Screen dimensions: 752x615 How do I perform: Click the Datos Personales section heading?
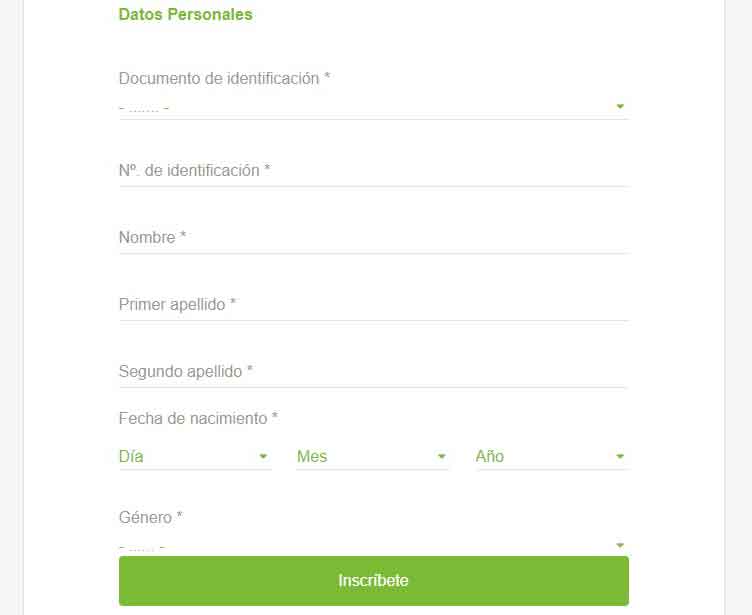[x=185, y=15]
